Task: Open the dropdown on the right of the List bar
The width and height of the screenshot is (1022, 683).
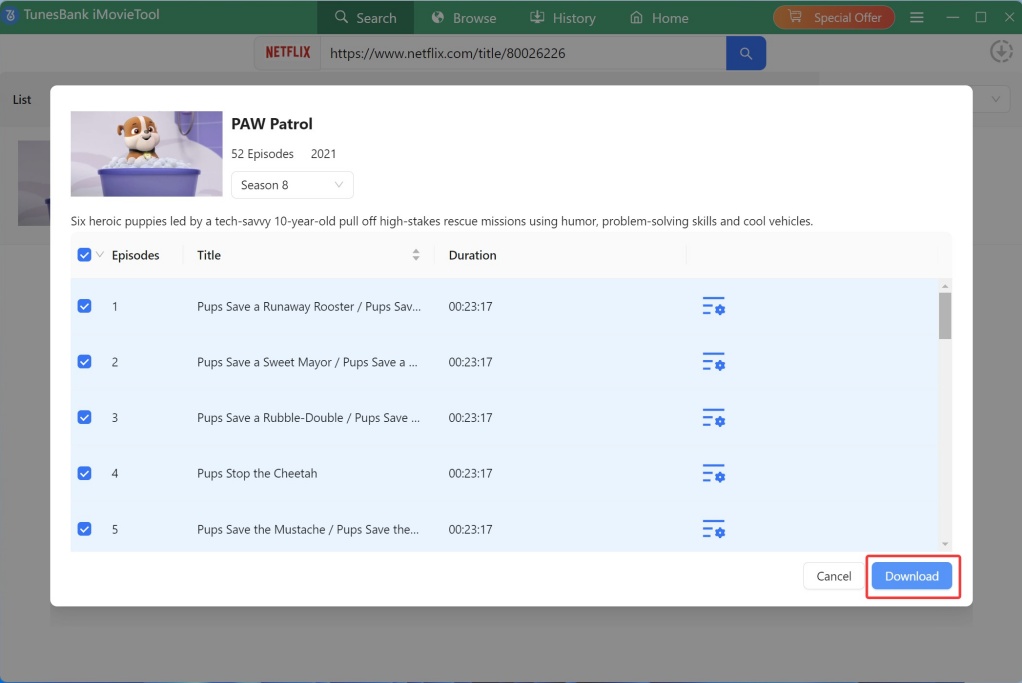Action: click(x=994, y=99)
